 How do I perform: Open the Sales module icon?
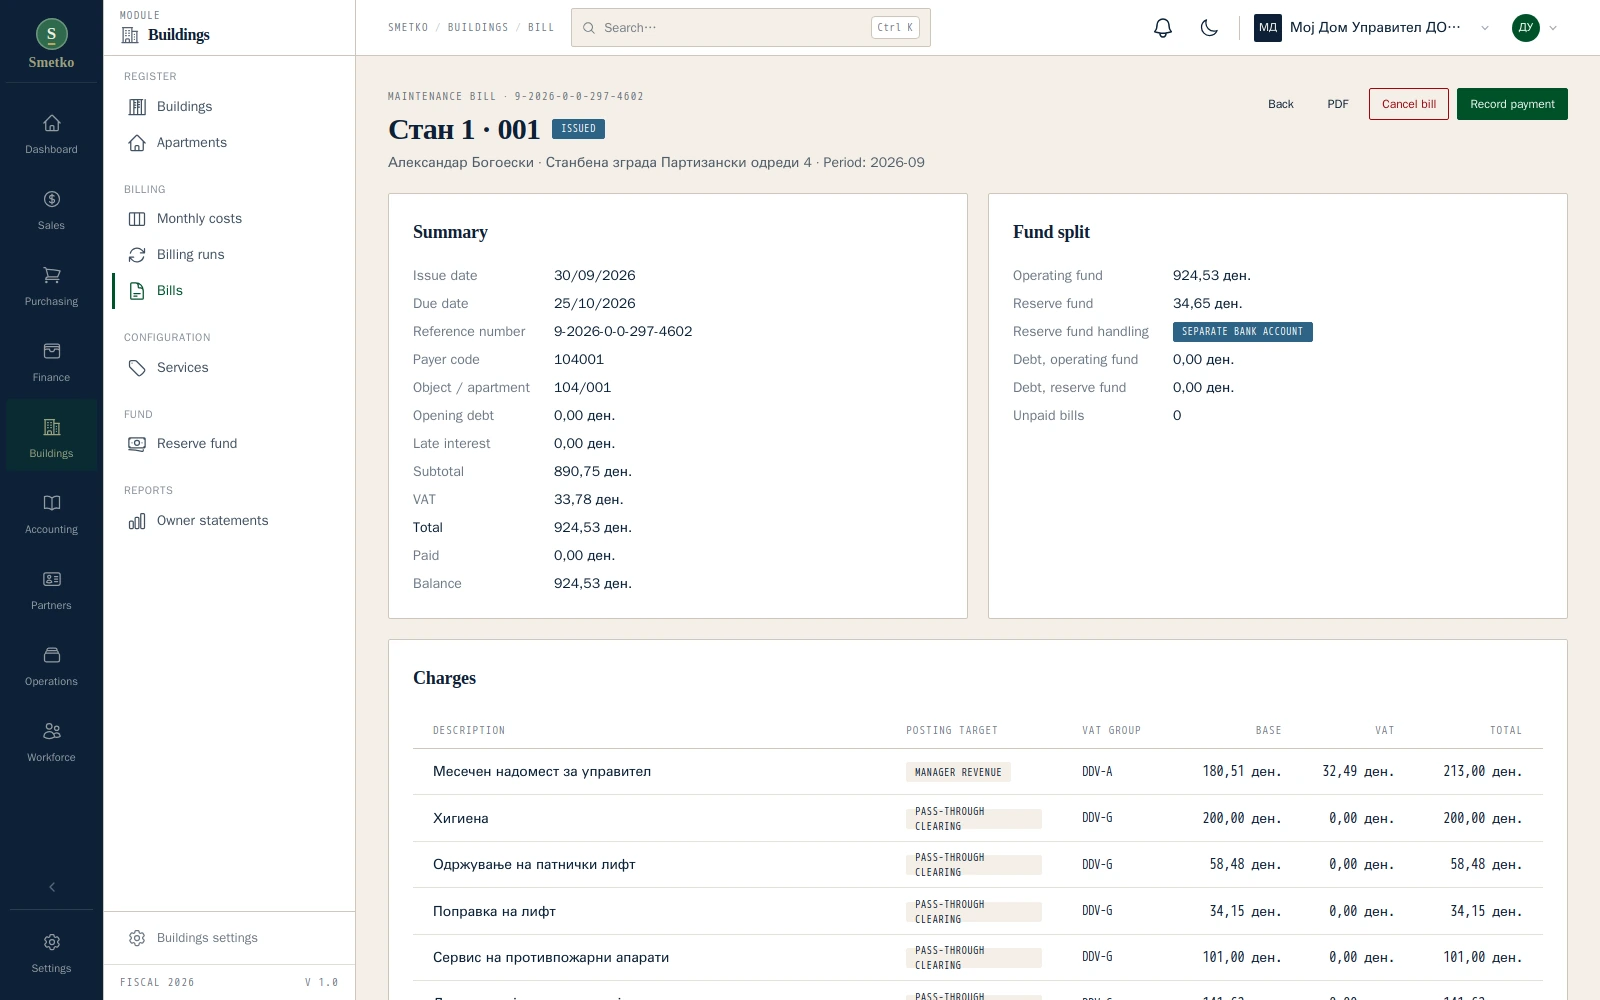click(51, 199)
